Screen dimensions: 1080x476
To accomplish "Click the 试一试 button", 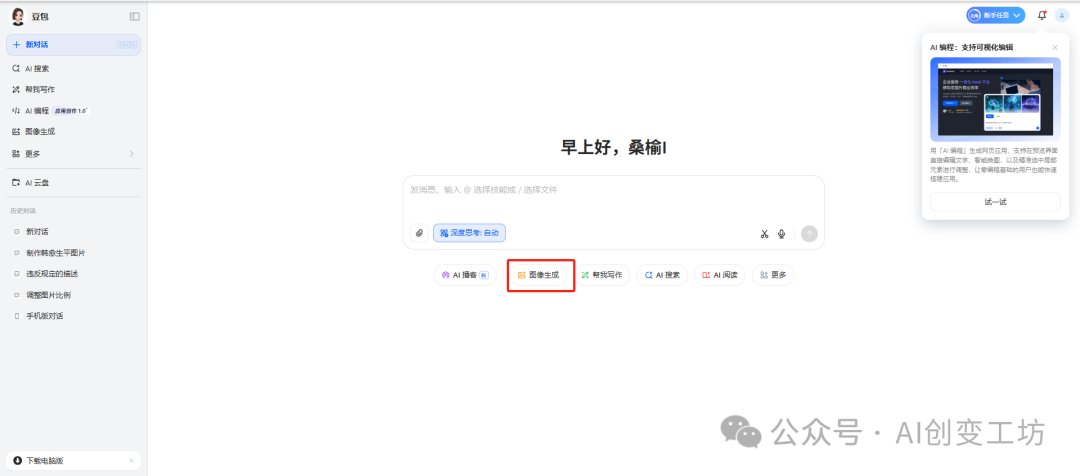I will (995, 202).
